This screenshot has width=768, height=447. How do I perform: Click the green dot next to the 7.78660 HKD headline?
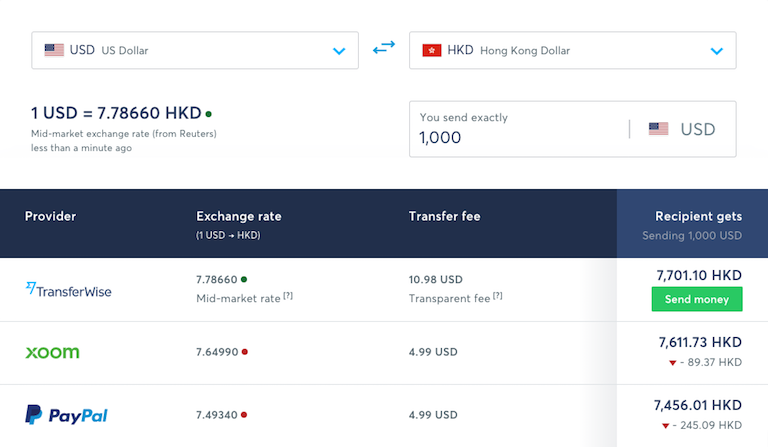click(209, 114)
